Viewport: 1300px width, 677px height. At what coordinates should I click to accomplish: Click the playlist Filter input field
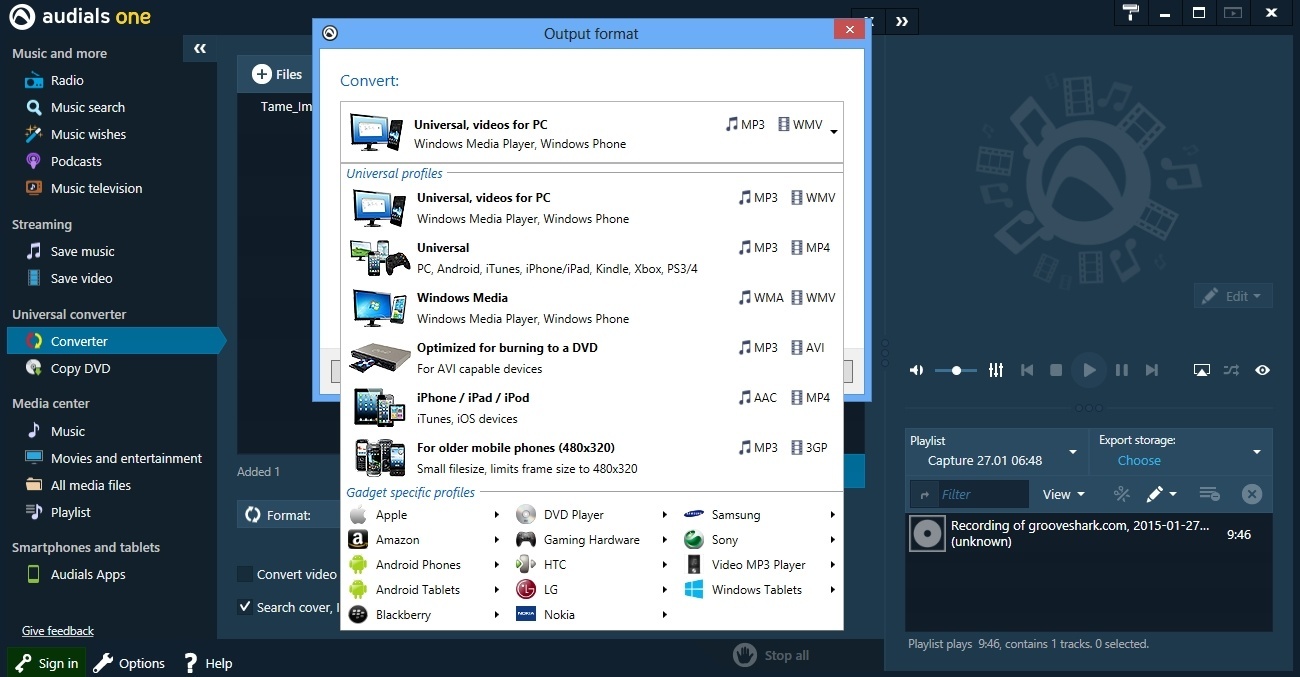coord(982,494)
